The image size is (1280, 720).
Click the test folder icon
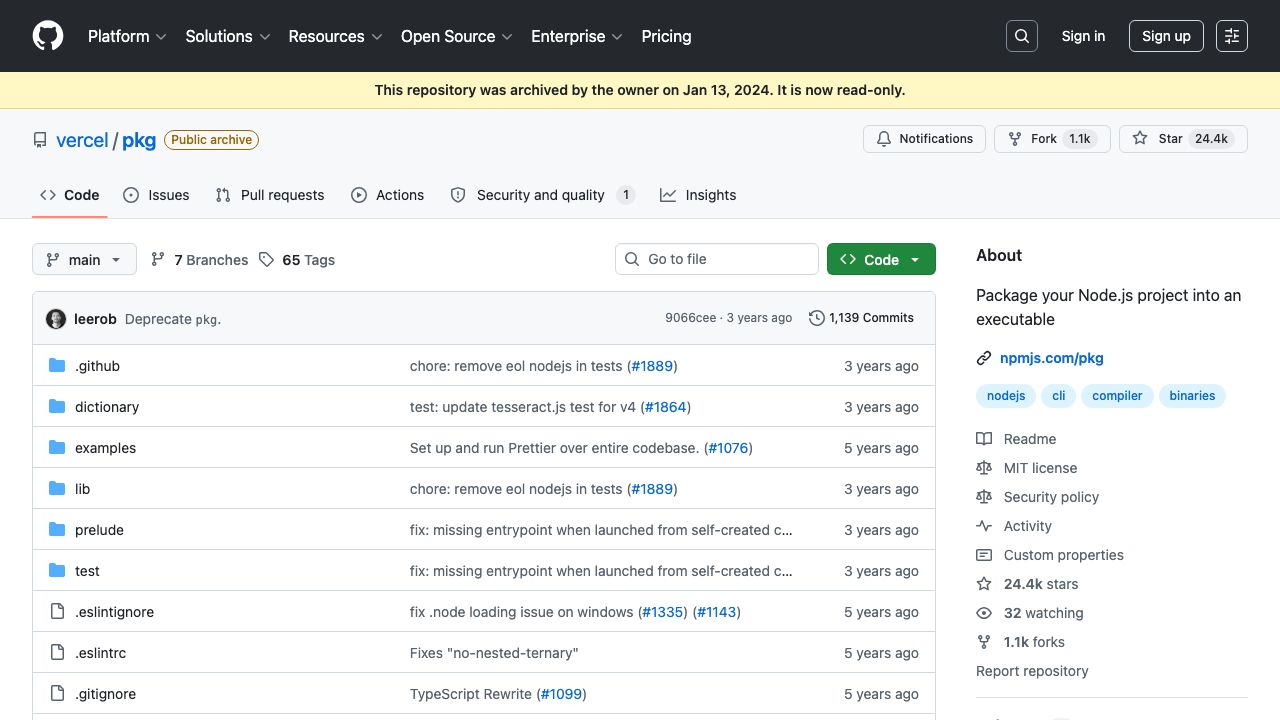[x=57, y=571]
